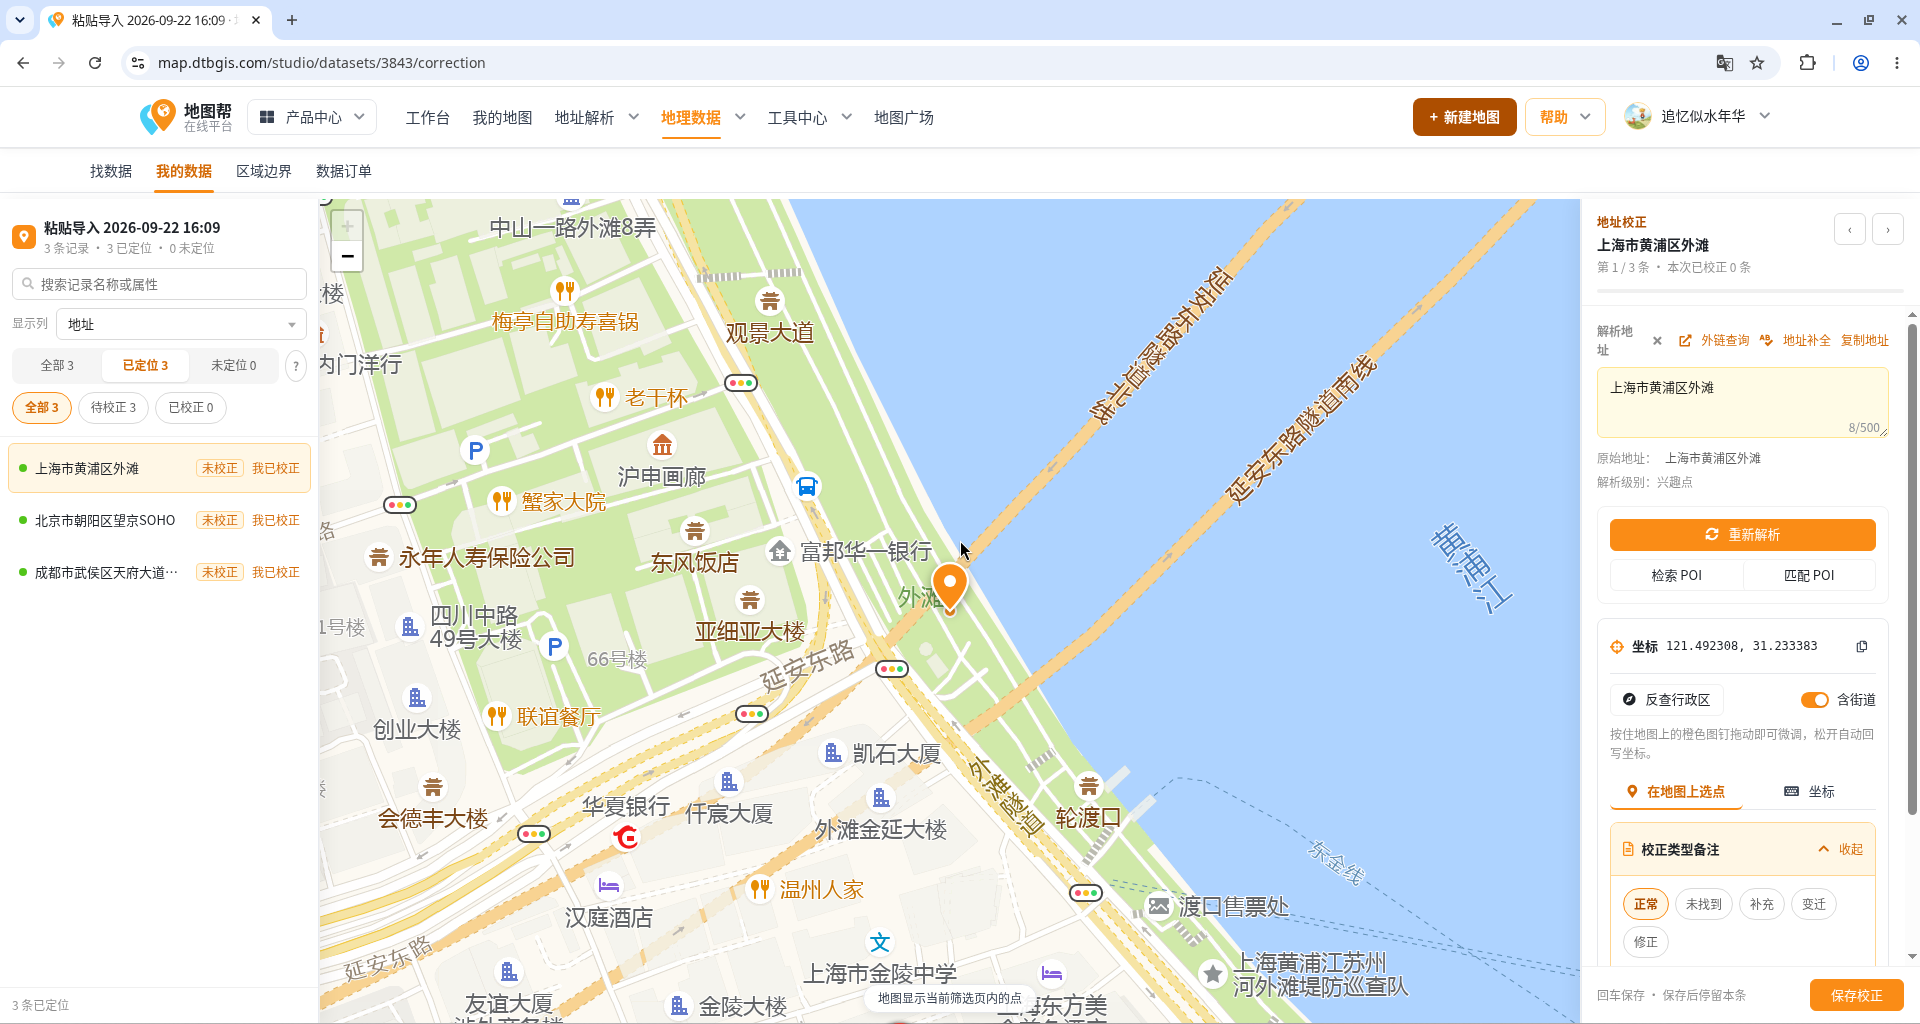The width and height of the screenshot is (1920, 1024).
Task: Expand the 地址解析 menu arrow
Action: [x=633, y=117]
